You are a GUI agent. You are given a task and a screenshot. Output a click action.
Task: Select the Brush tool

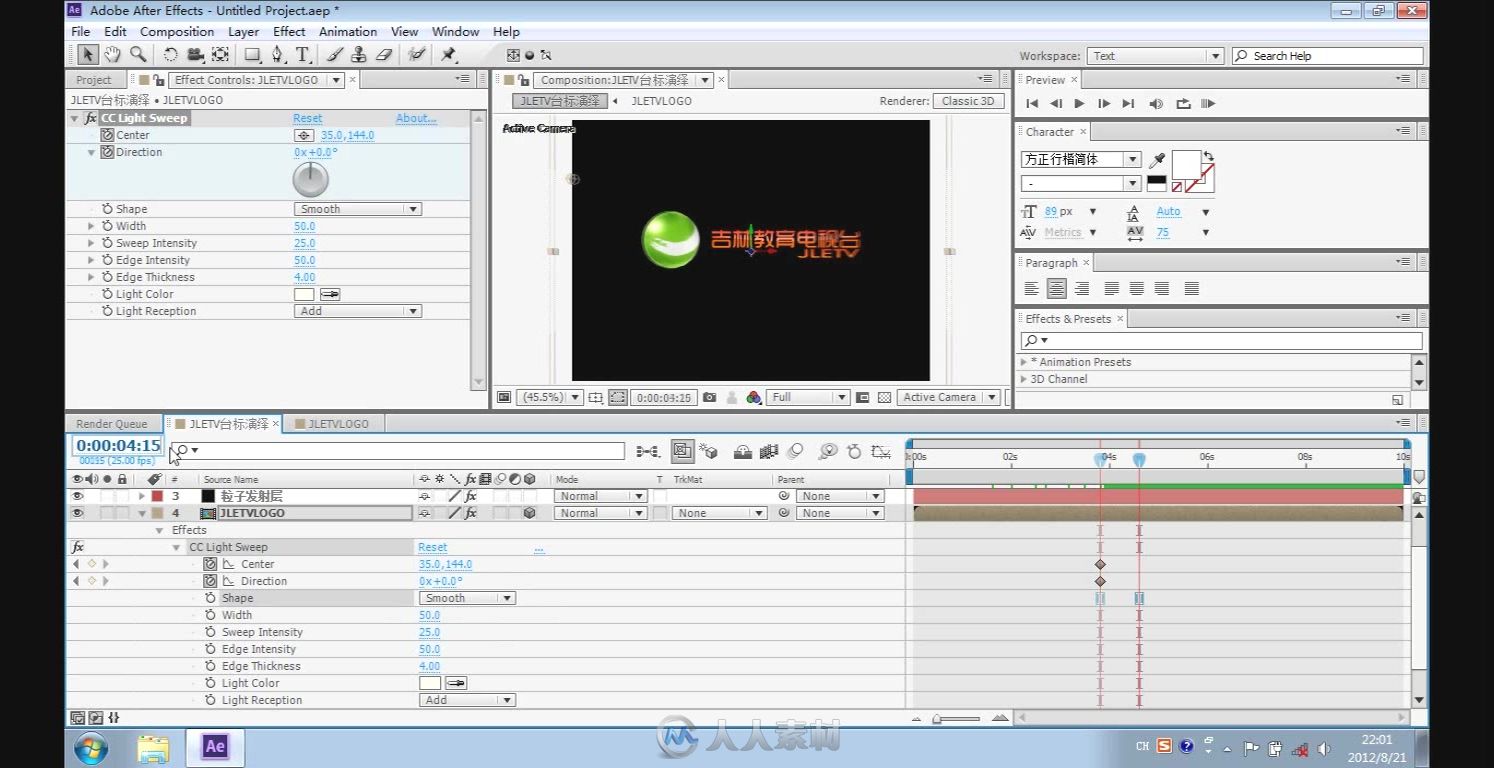pyautogui.click(x=335, y=55)
